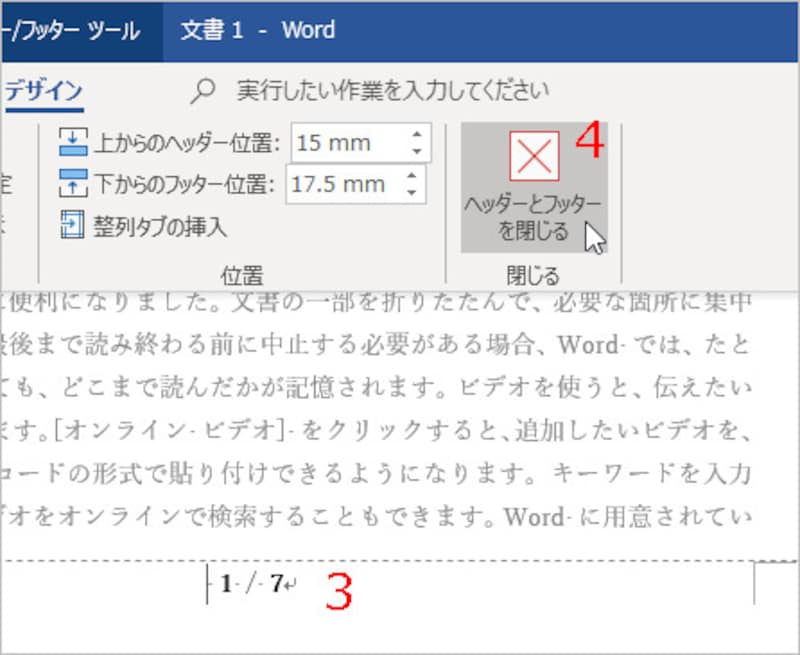Viewport: 800px width, 655px height.
Task: Click the ヘッダー/フッター ツール title tab
Action: [70, 30]
